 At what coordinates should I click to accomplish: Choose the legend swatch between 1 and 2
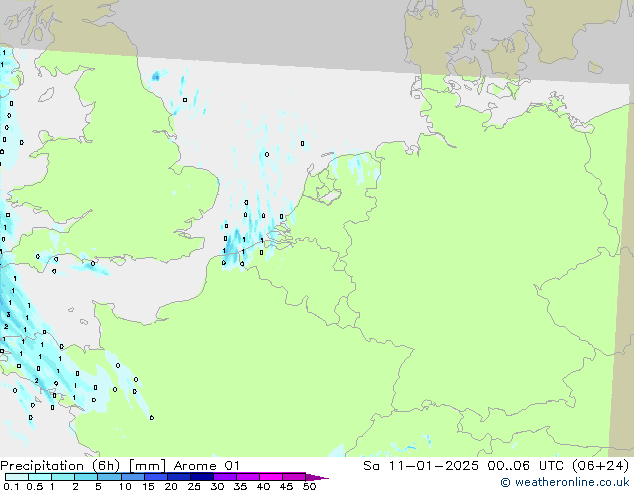[x=63, y=477]
